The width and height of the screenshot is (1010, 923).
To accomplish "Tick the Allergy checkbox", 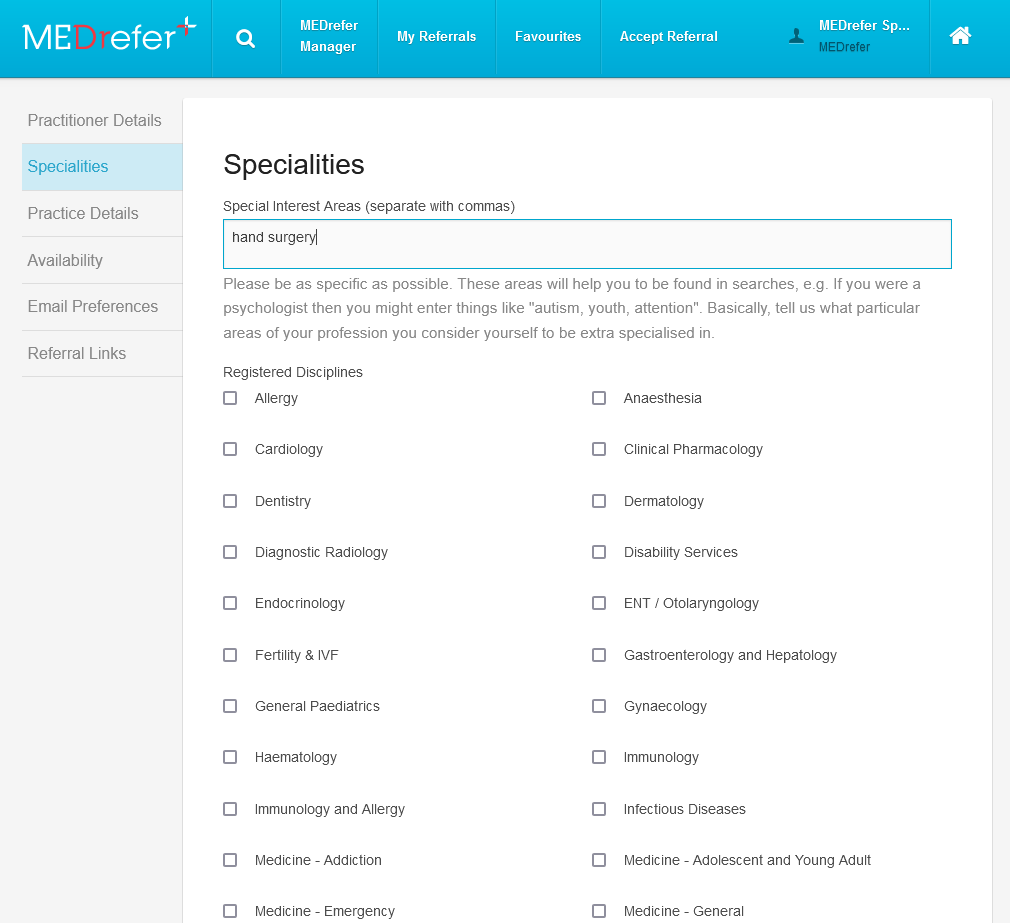I will click(x=230, y=398).
